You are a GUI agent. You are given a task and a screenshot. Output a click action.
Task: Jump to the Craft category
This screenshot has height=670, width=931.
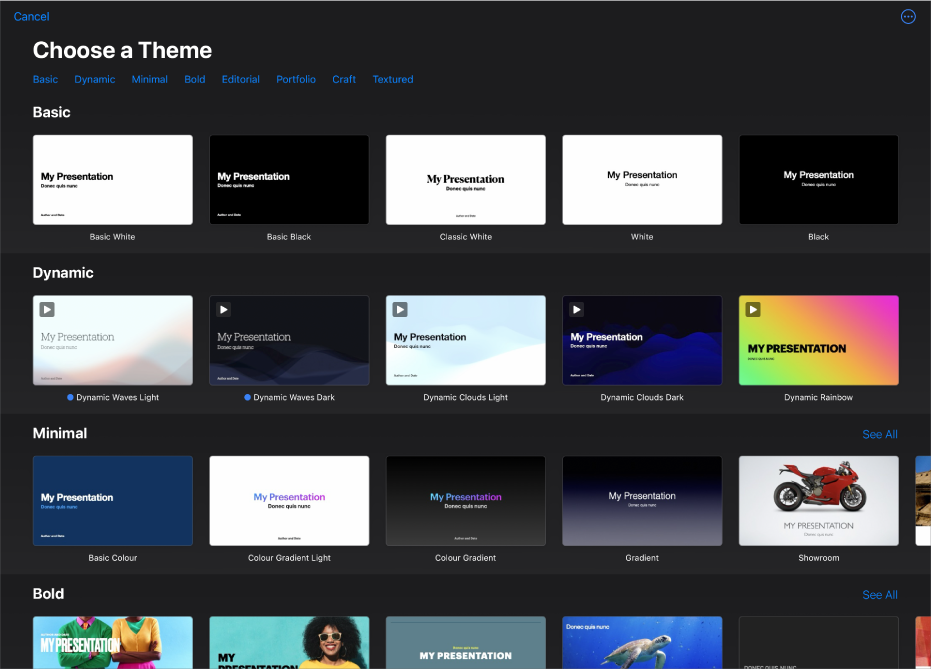pos(344,80)
